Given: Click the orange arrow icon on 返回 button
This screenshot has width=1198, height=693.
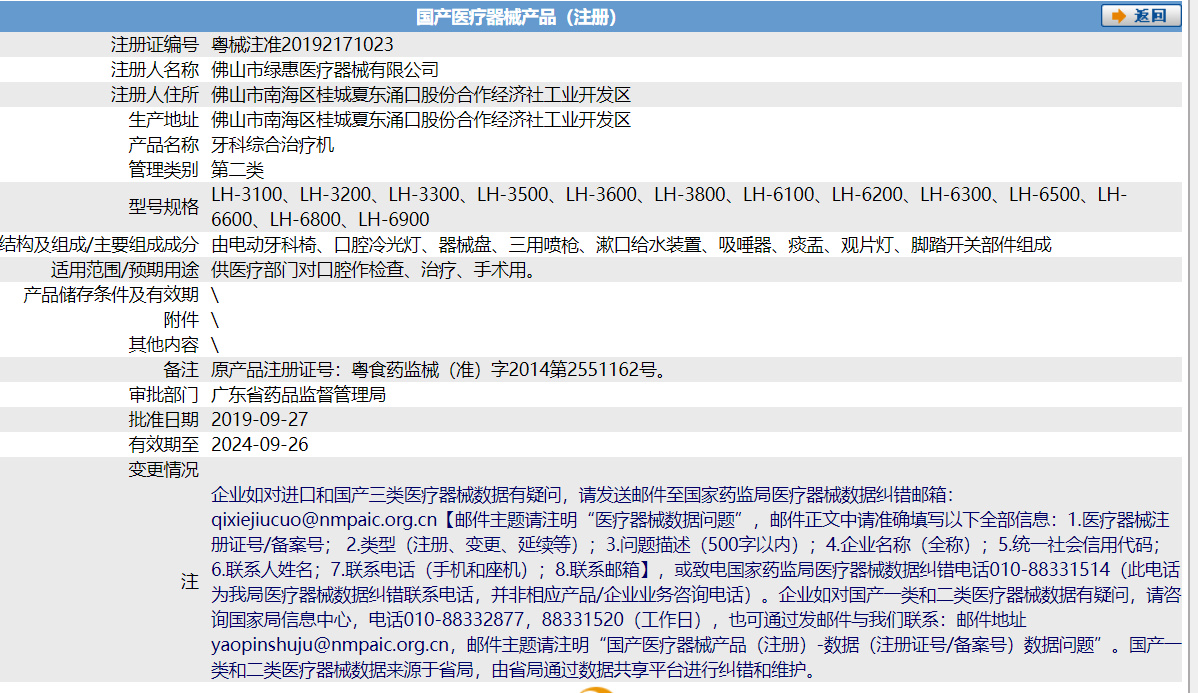Looking at the screenshot, I should 1118,16.
